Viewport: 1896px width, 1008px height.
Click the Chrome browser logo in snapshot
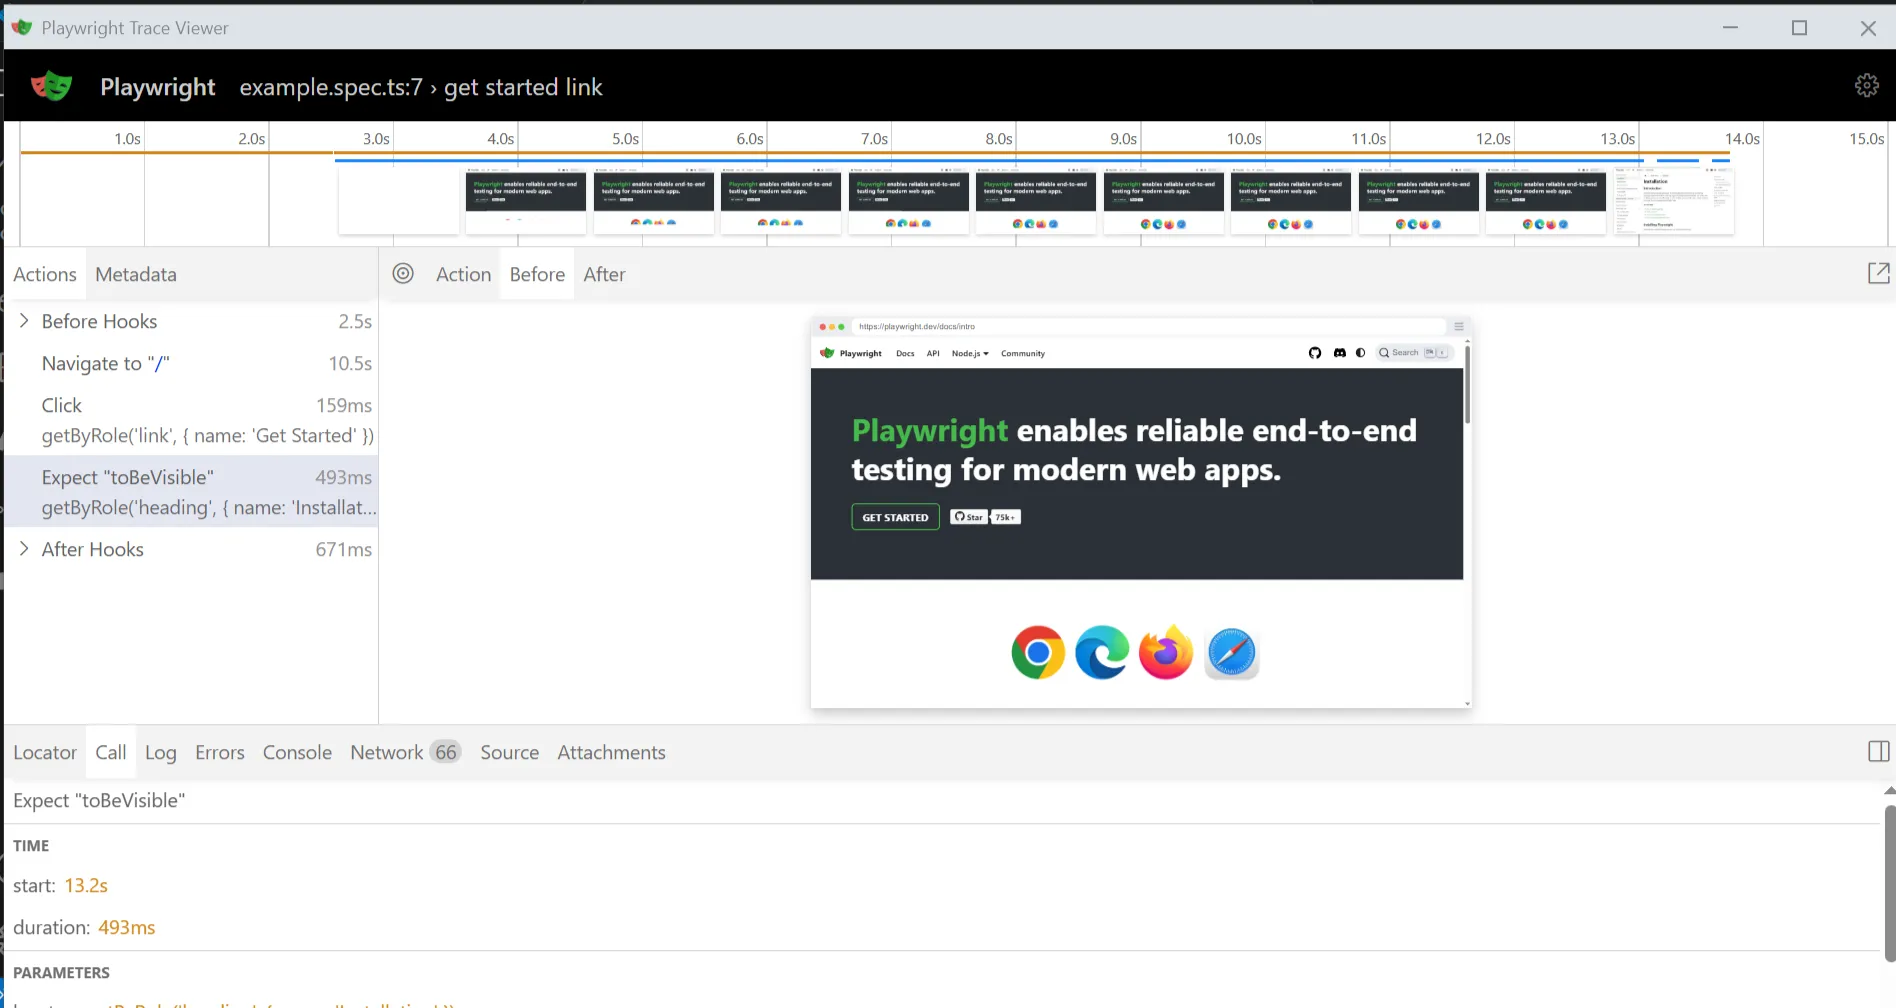[x=1038, y=653]
